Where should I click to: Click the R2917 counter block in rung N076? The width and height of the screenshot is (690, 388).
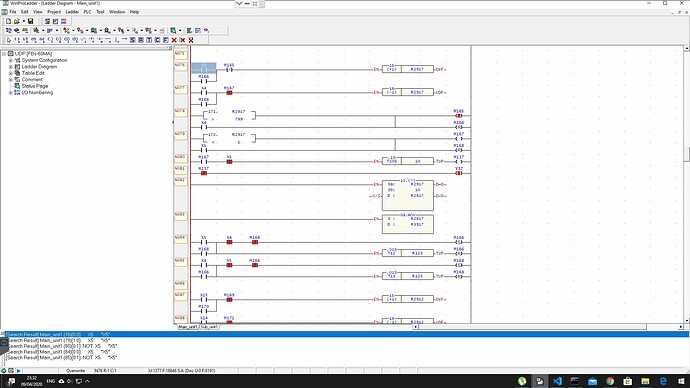coord(408,70)
